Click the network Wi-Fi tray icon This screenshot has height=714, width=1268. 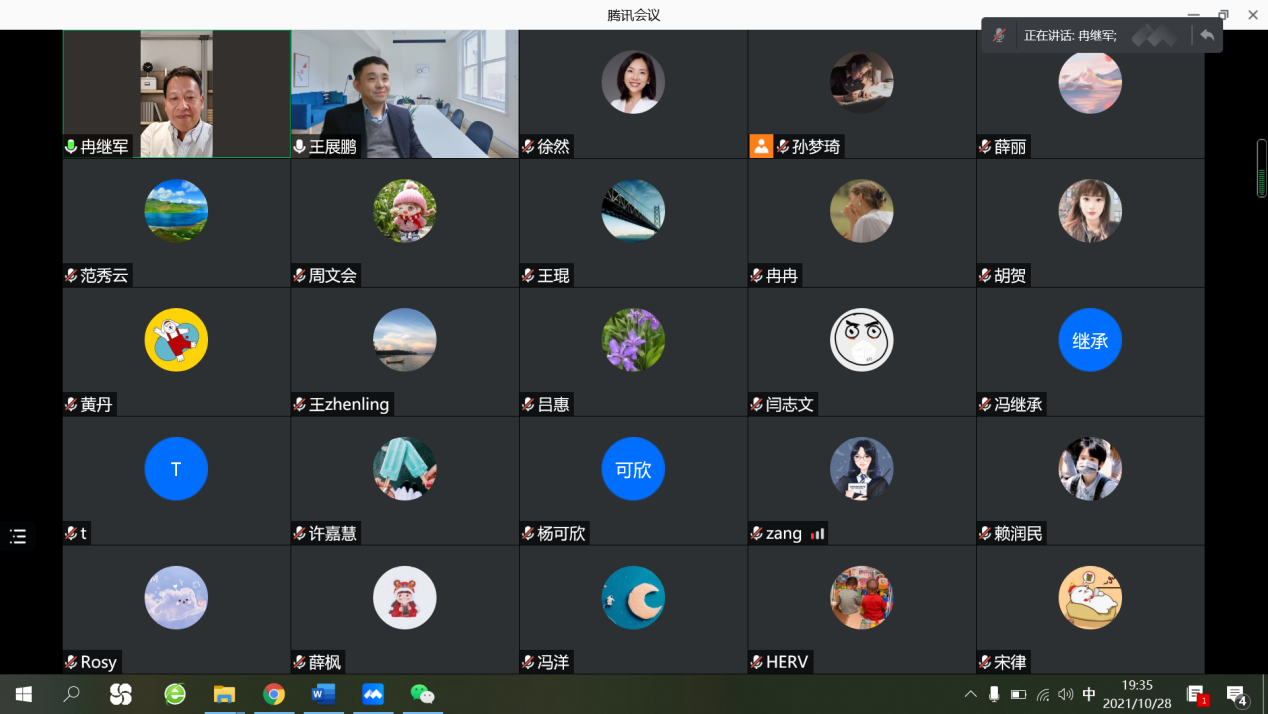pyautogui.click(x=1043, y=694)
